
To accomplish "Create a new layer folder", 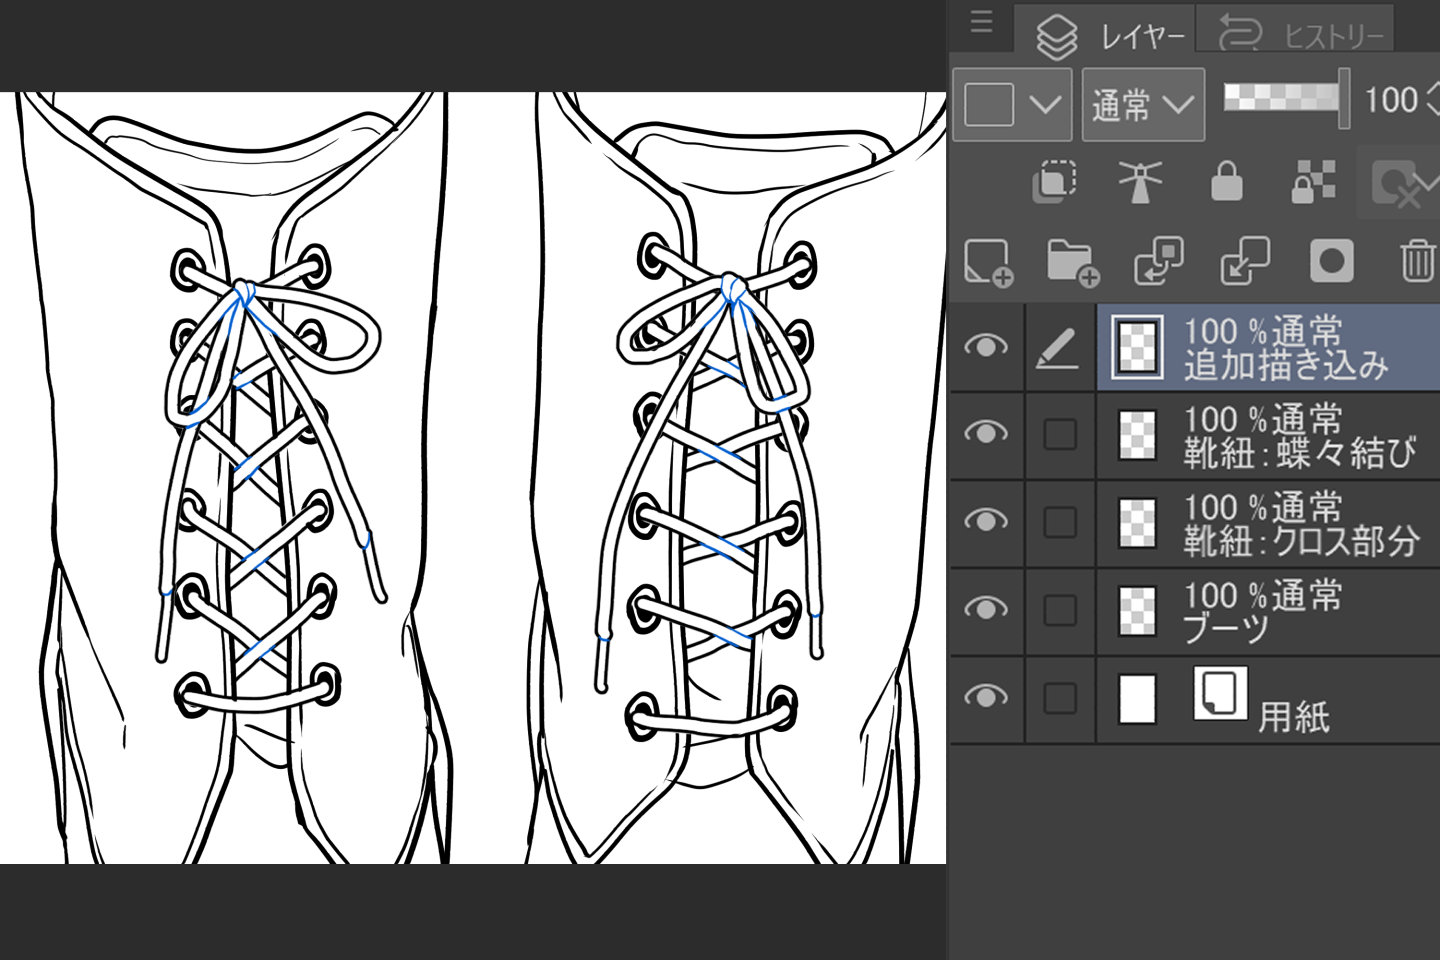I will pyautogui.click(x=1073, y=263).
